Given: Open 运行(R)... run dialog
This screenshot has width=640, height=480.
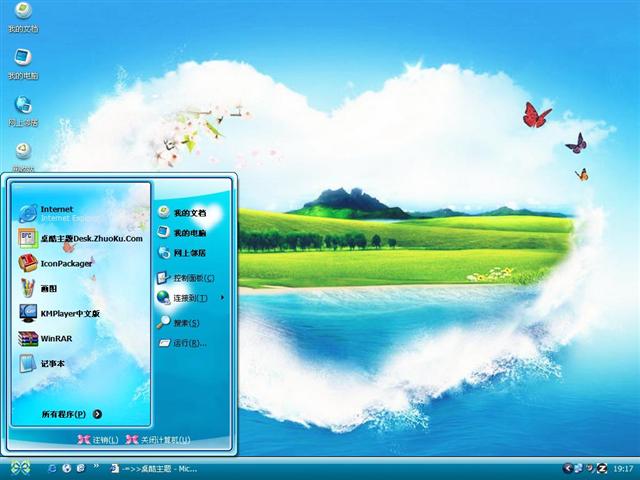Looking at the screenshot, I should [182, 343].
